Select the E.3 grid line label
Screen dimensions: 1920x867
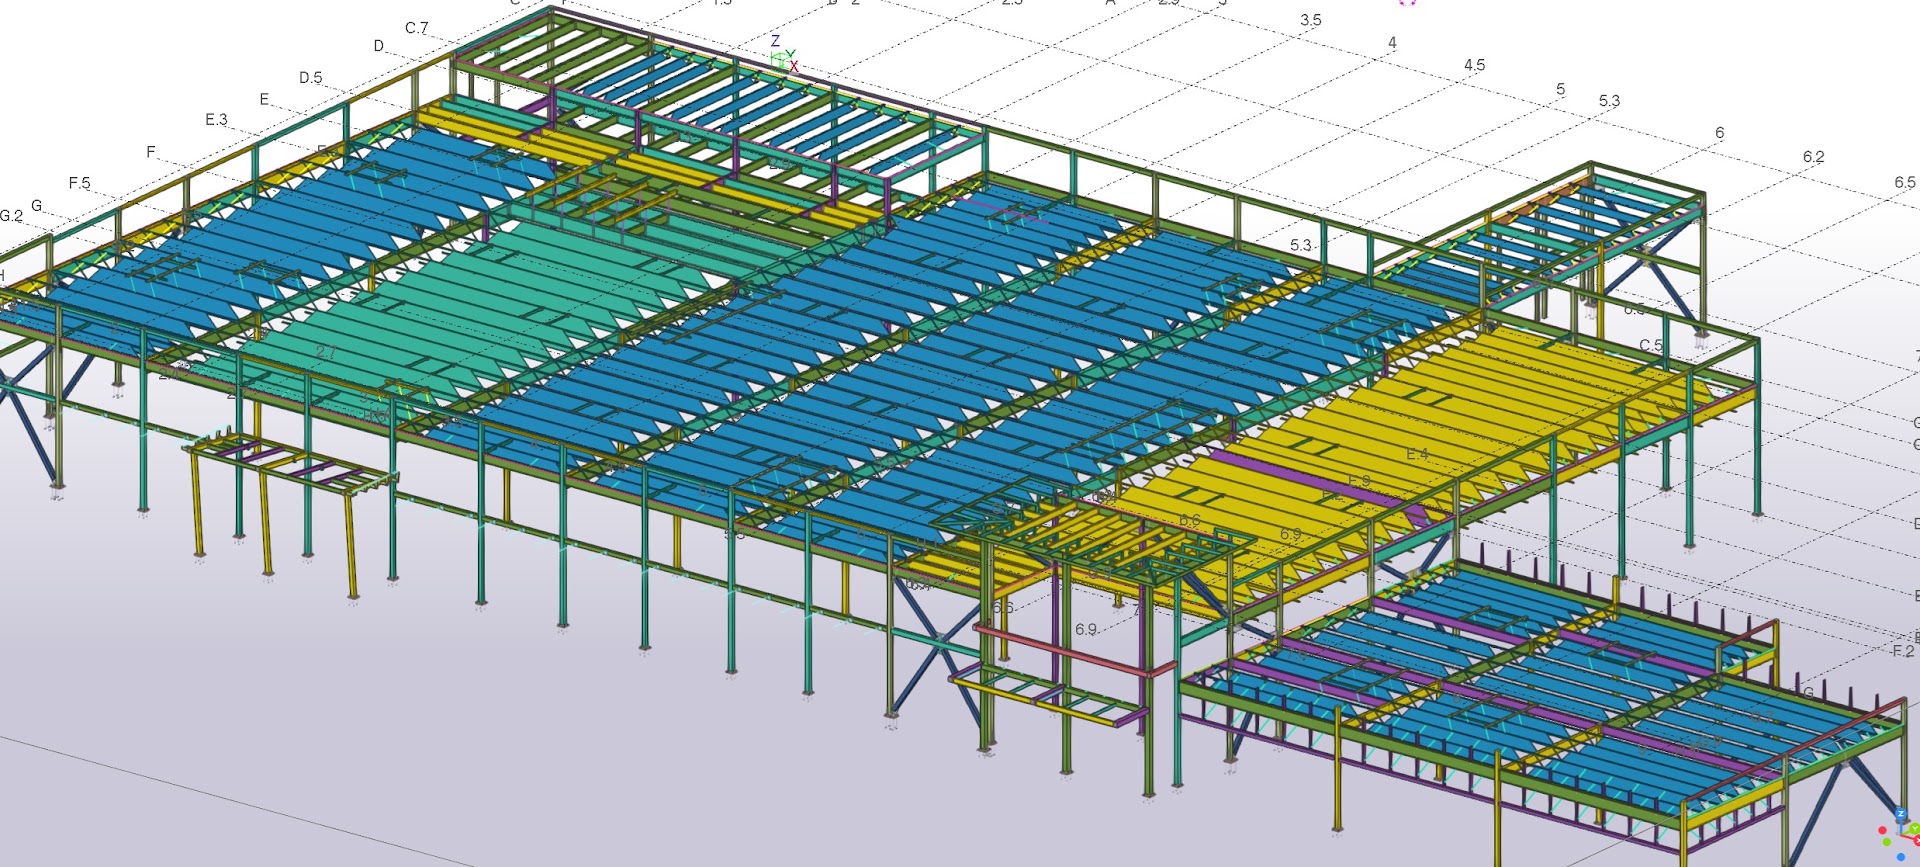pyautogui.click(x=216, y=120)
